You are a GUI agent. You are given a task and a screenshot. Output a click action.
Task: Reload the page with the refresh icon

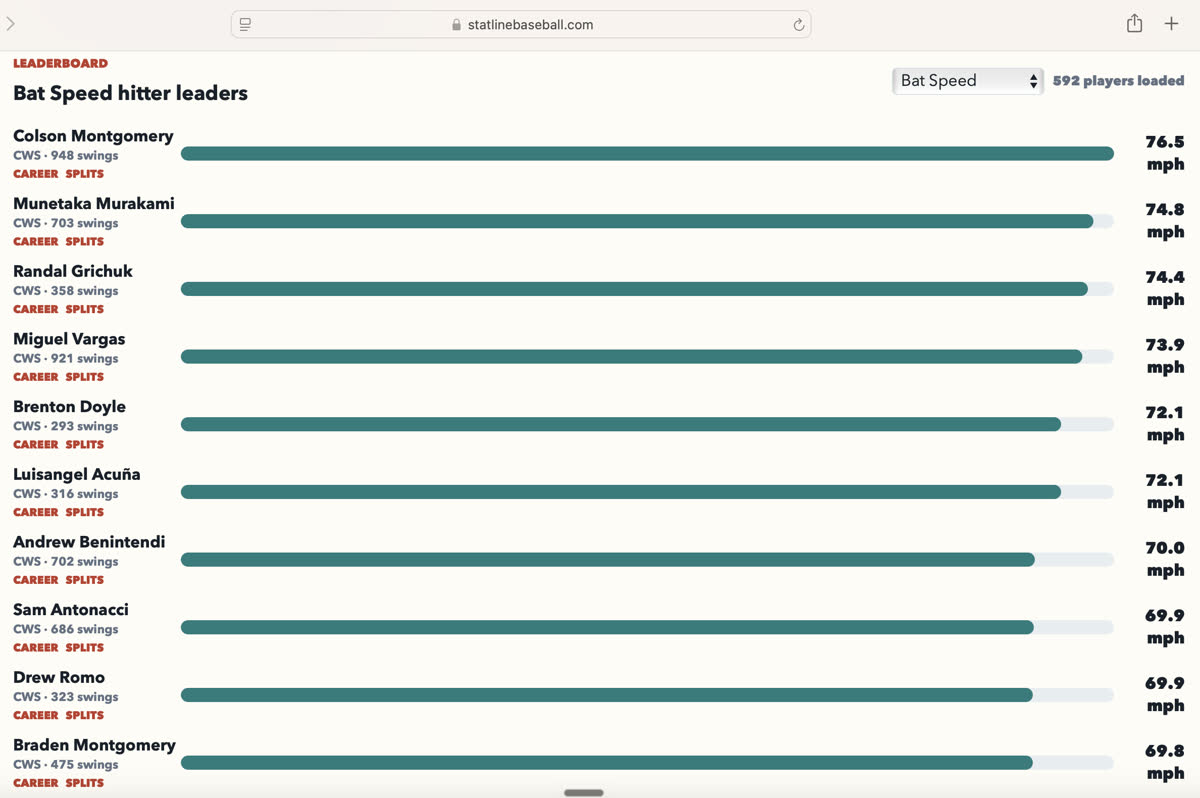point(798,25)
